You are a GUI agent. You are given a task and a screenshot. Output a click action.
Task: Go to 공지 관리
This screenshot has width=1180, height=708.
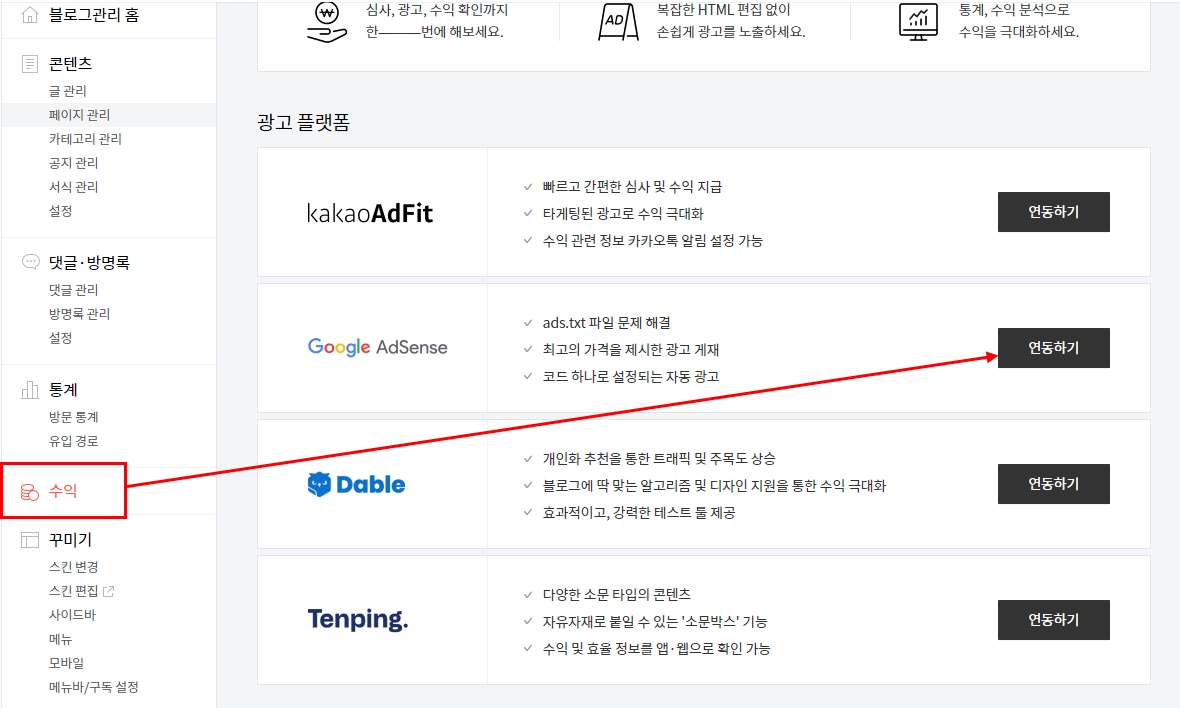click(x=73, y=163)
